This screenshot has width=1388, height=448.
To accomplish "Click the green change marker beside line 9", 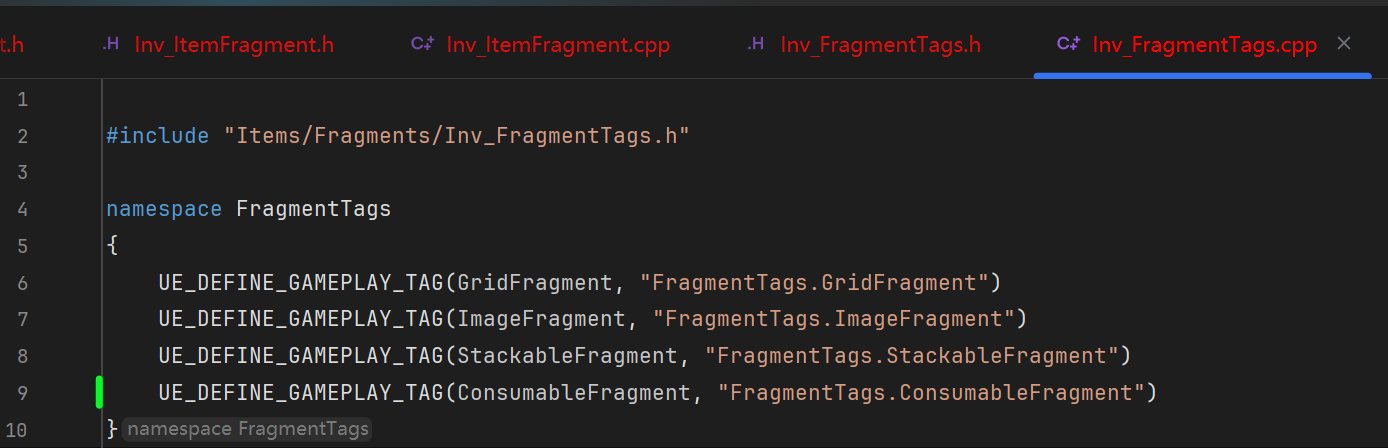I will click(x=99, y=392).
